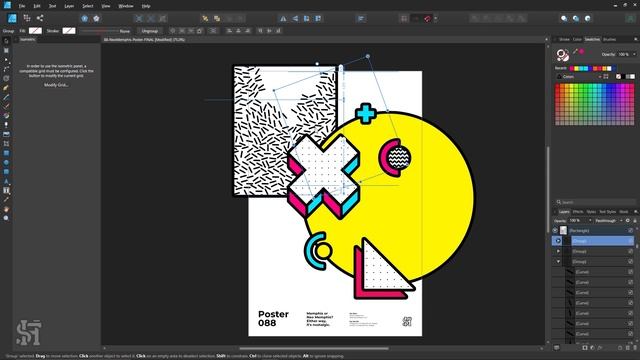Screen dimensions: 640x360
Task: Open the Layers opacity 100% dropdown
Action: tap(580, 220)
